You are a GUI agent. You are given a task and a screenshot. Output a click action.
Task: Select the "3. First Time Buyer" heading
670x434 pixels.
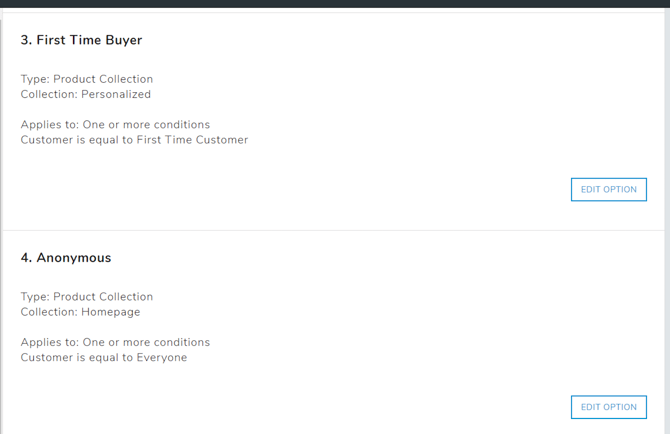[x=81, y=40]
